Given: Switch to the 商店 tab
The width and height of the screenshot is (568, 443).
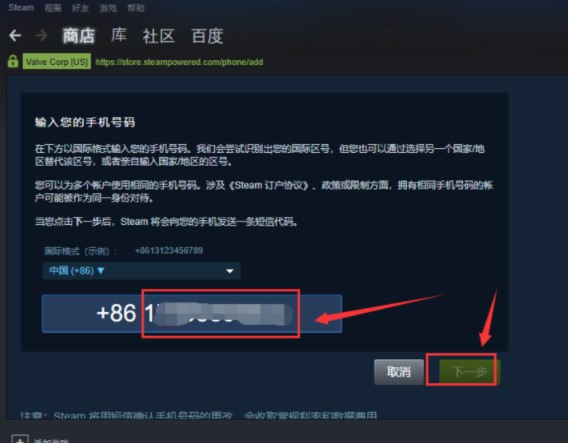Looking at the screenshot, I should (x=79, y=36).
